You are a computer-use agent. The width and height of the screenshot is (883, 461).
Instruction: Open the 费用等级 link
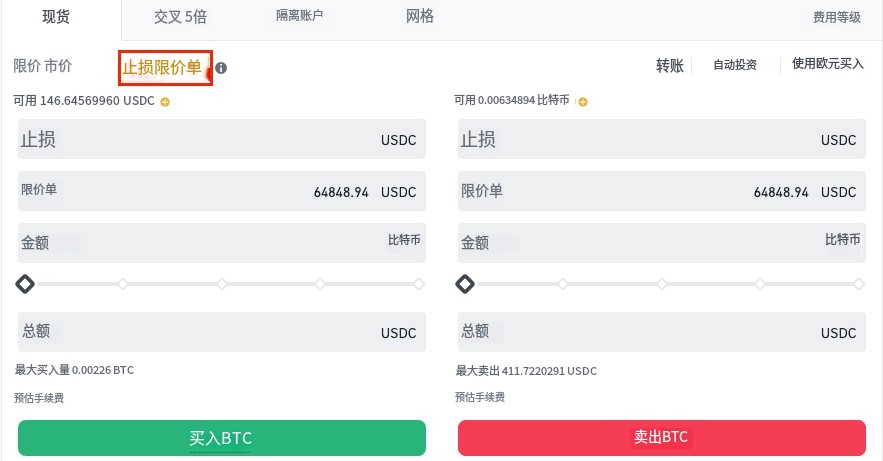(x=836, y=18)
